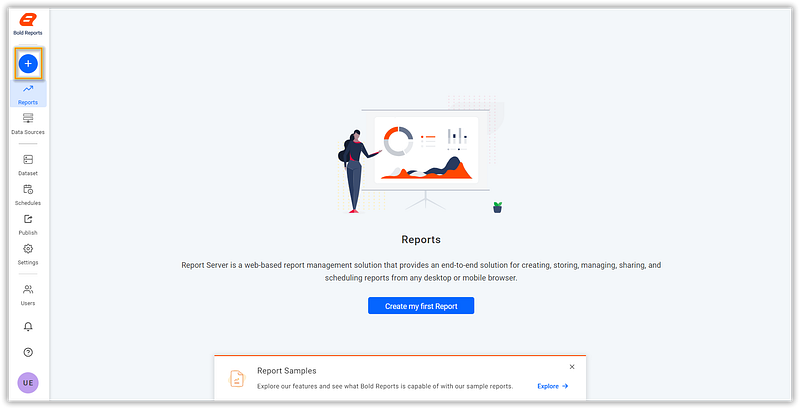Click the 'Explore our features' description text
800x409 pixels.
pyautogui.click(x=385, y=386)
